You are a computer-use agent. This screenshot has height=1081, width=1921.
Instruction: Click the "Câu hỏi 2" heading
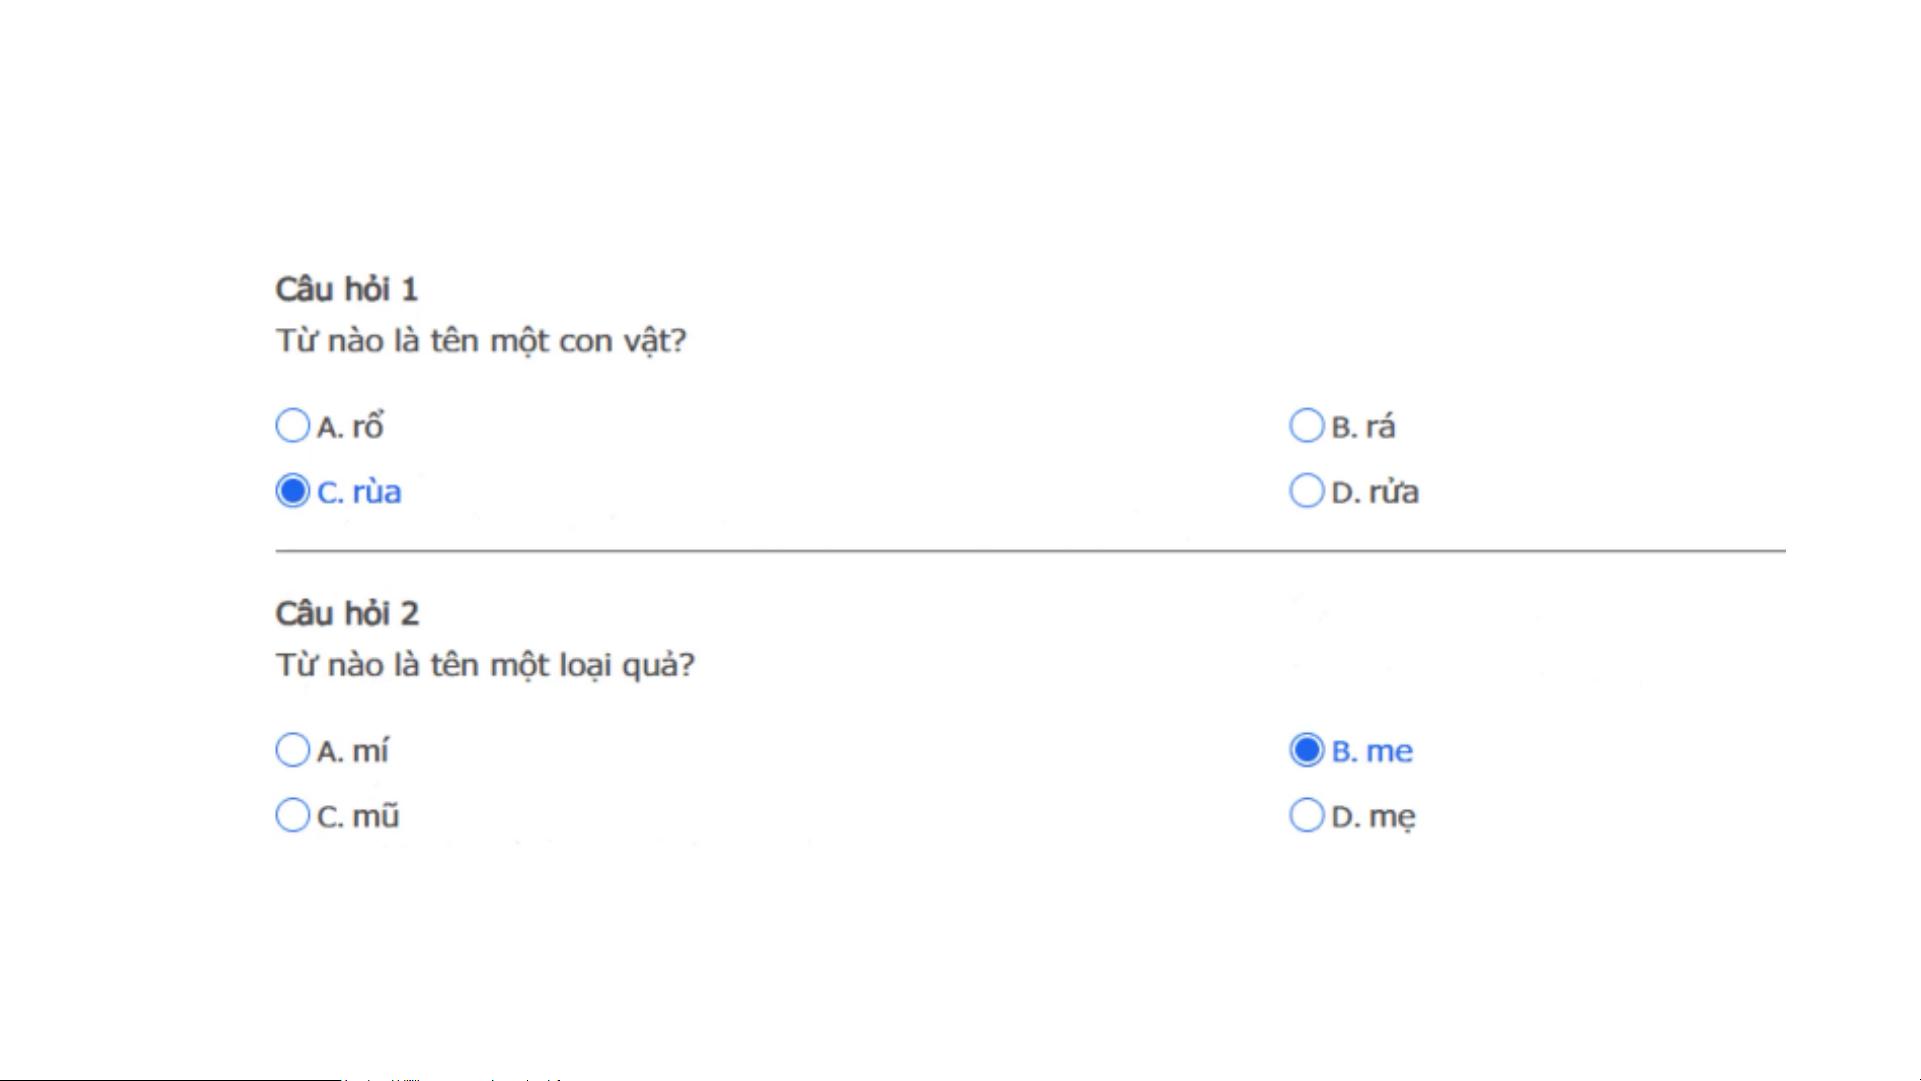(x=347, y=613)
